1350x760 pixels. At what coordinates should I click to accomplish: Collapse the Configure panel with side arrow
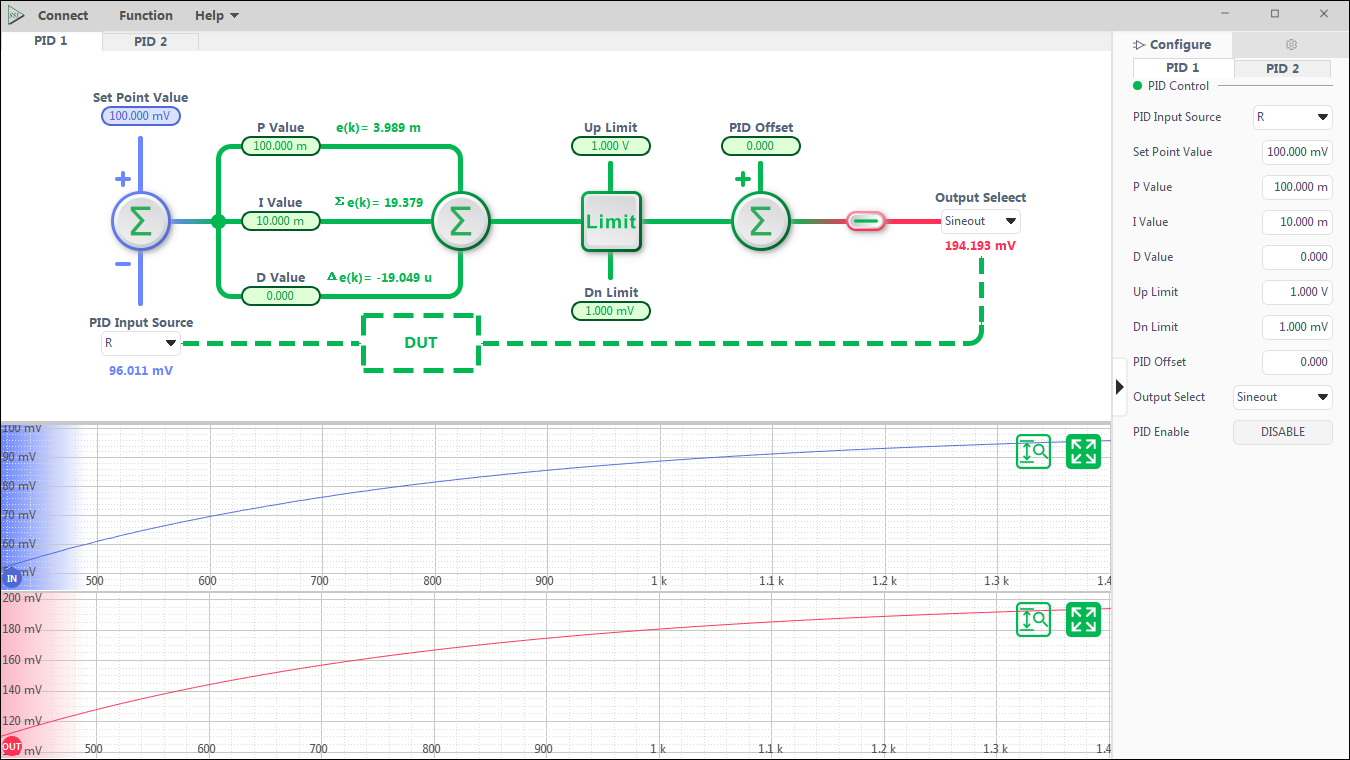tap(1120, 387)
